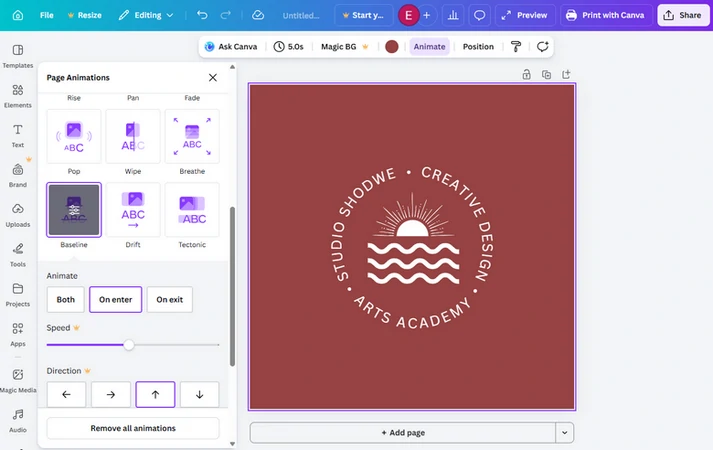This screenshot has width=713, height=450.
Task: Check cloud save status icon
Action: click(x=258, y=15)
